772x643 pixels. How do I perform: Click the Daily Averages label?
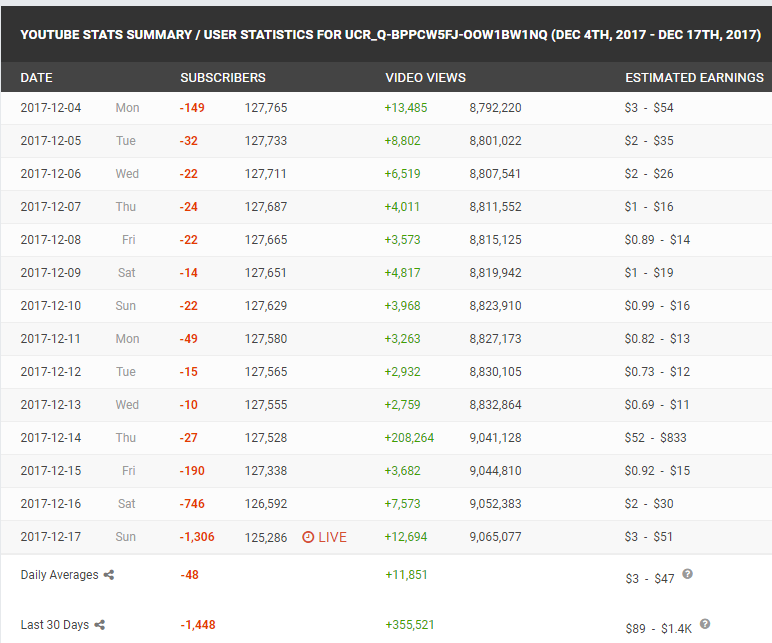[x=60, y=575]
